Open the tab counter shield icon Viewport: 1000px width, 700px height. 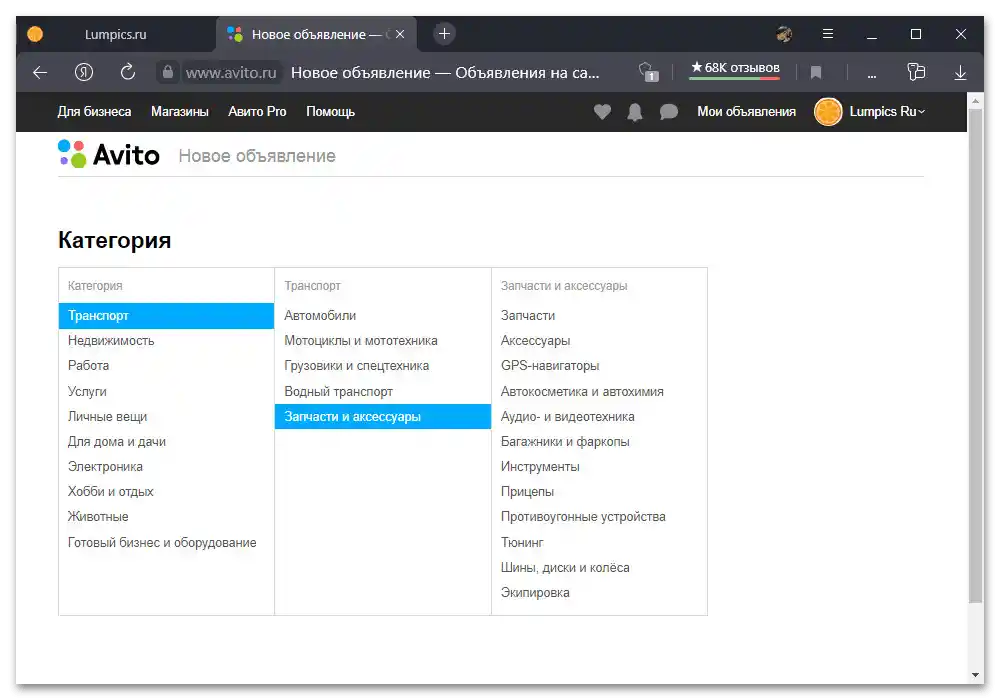(x=648, y=72)
